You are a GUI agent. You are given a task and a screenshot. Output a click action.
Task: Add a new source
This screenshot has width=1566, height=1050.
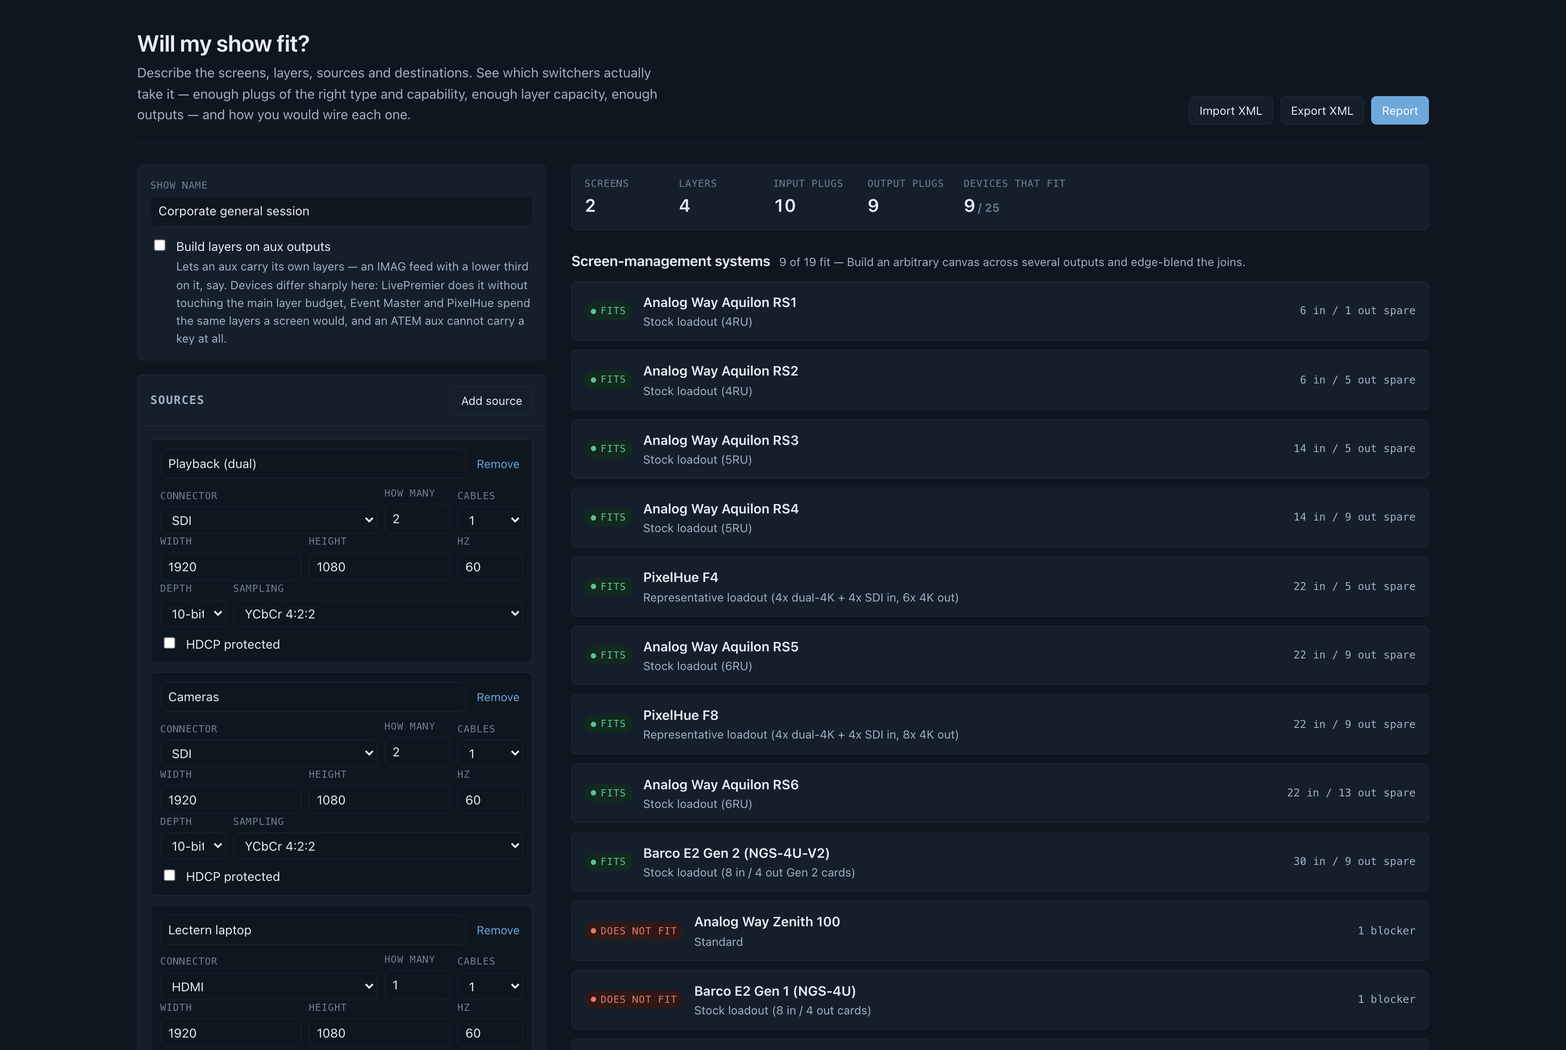pyautogui.click(x=491, y=400)
